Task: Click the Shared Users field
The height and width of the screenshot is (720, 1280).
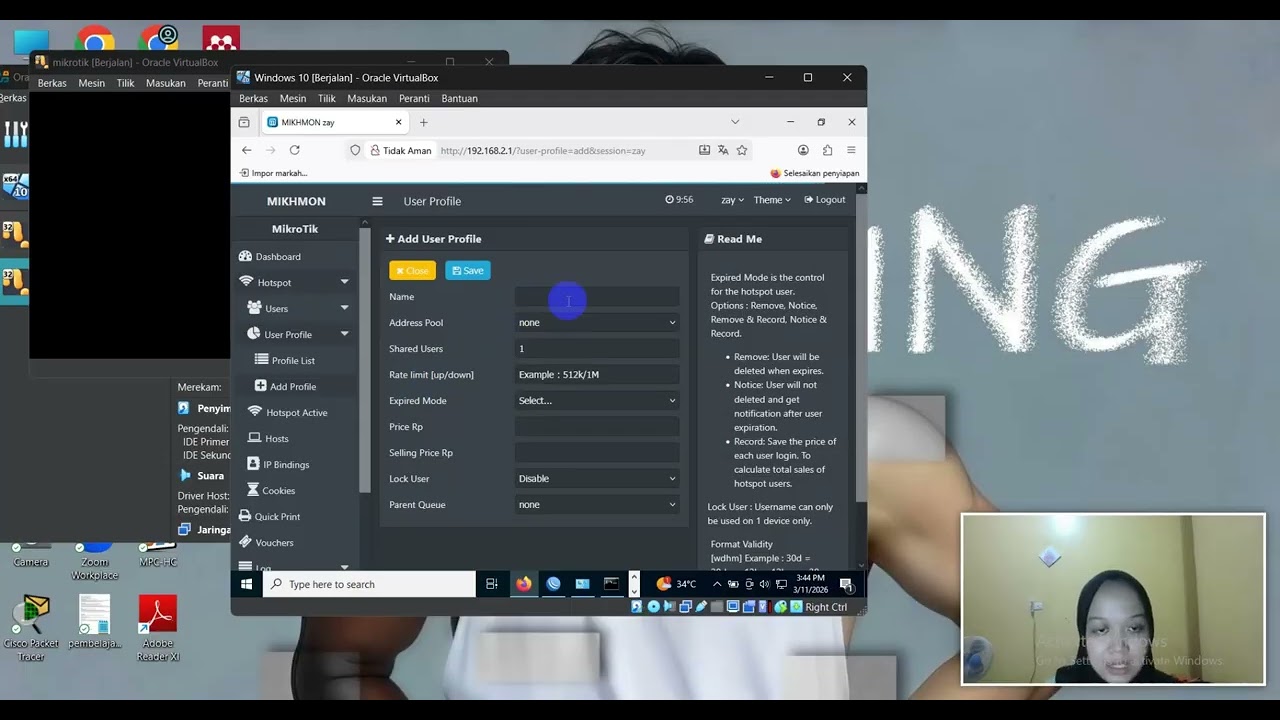Action: click(597, 349)
